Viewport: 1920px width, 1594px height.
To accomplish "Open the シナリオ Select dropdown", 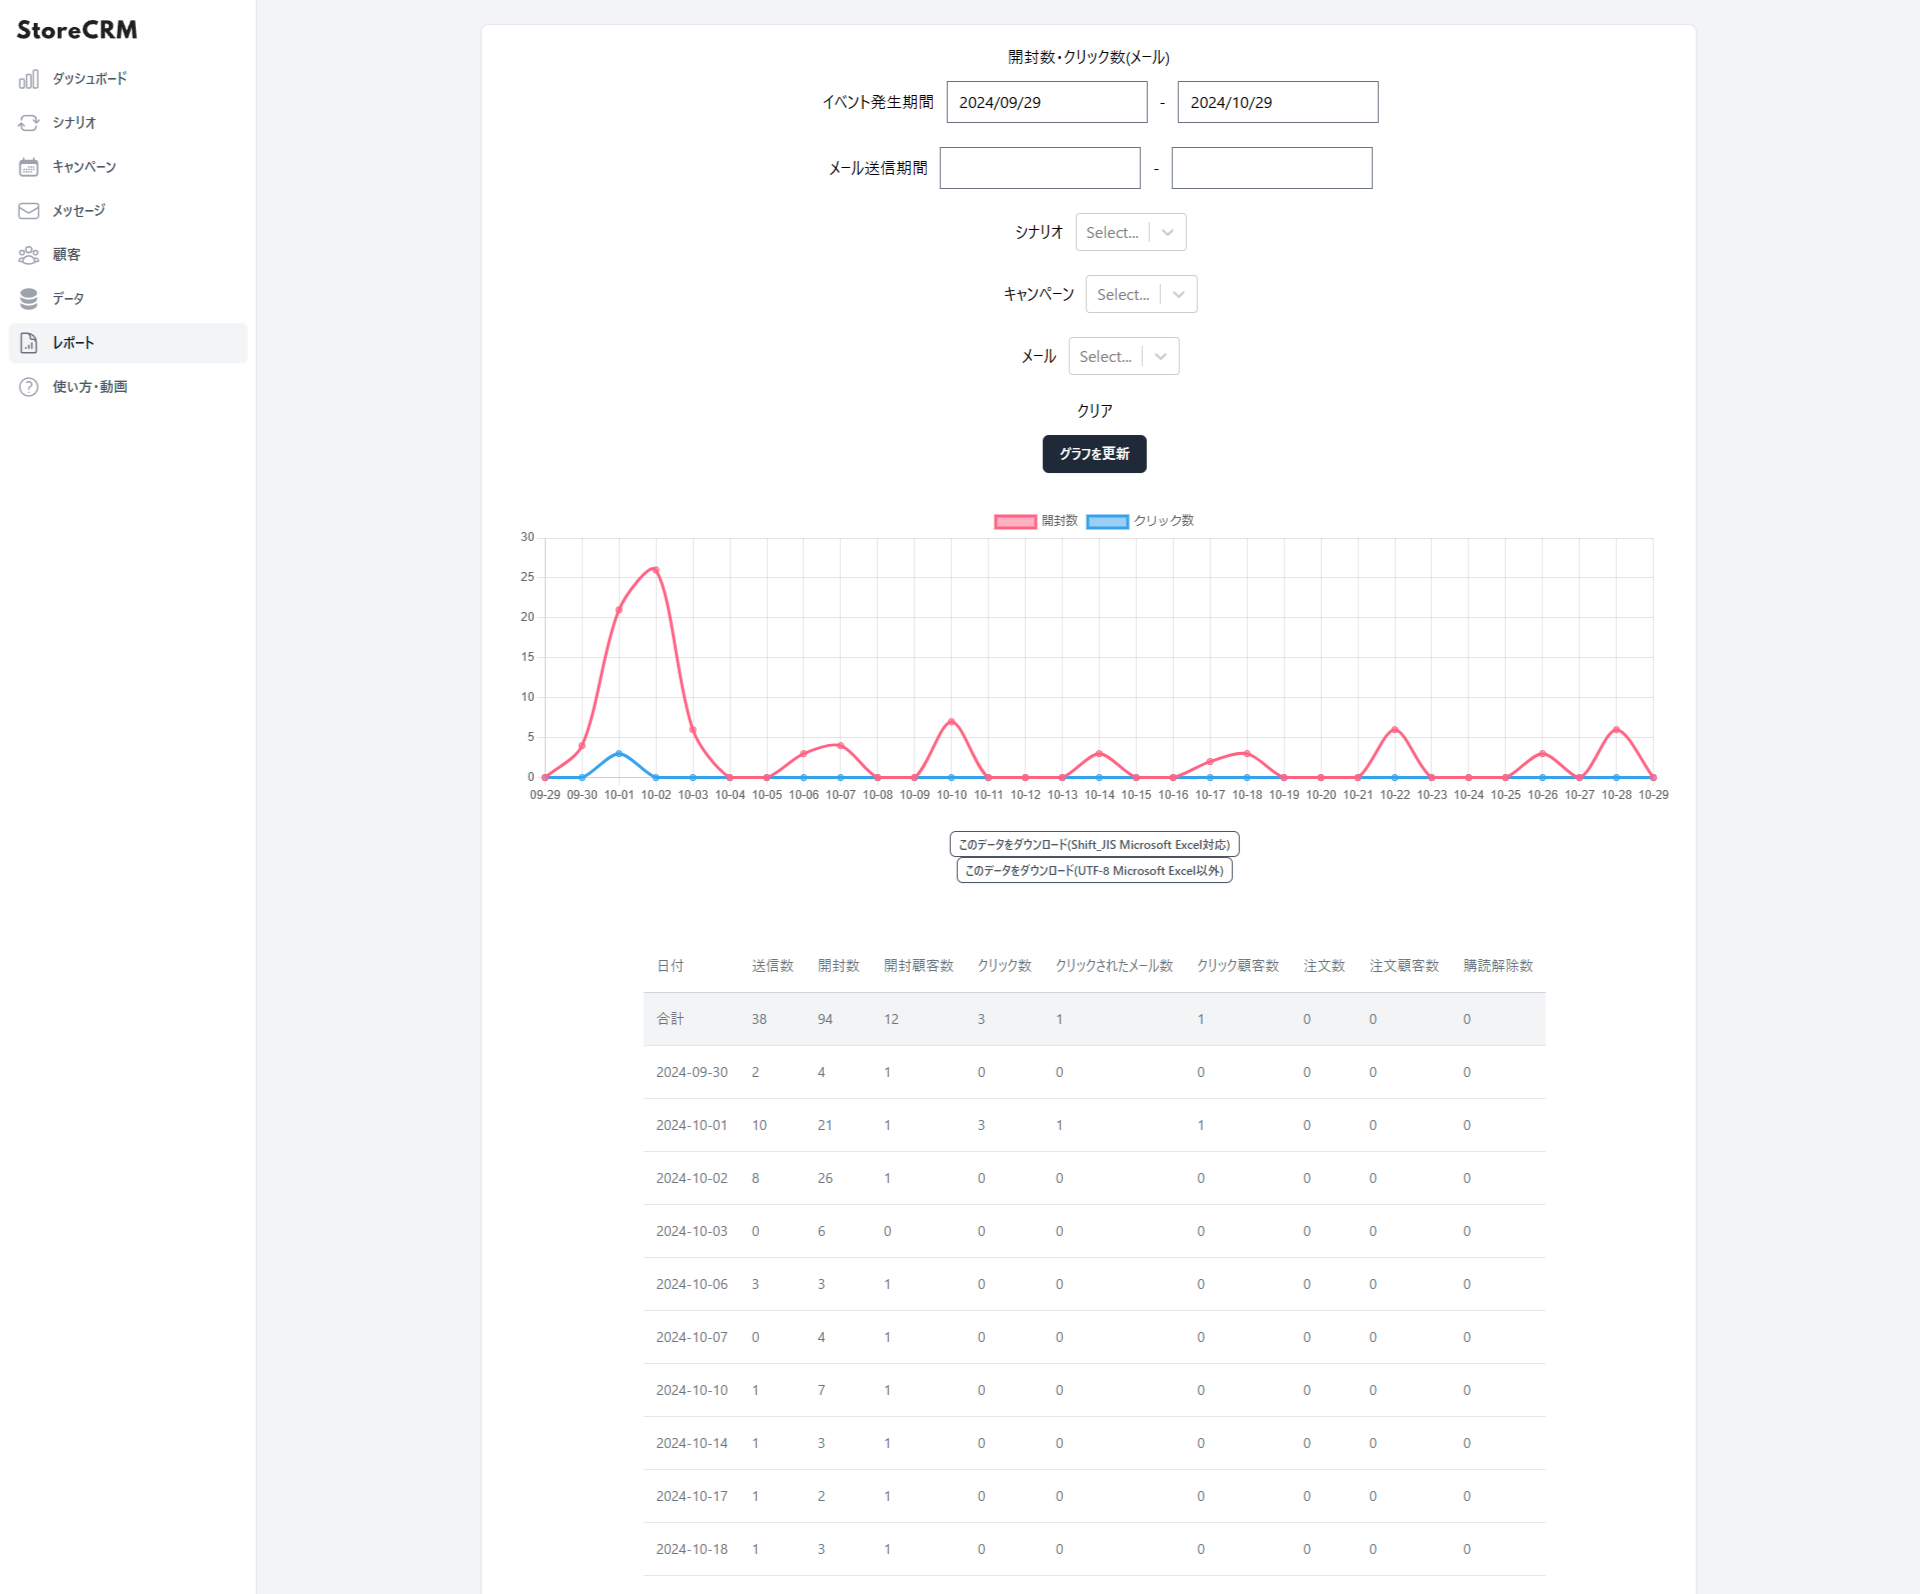I will [1130, 232].
